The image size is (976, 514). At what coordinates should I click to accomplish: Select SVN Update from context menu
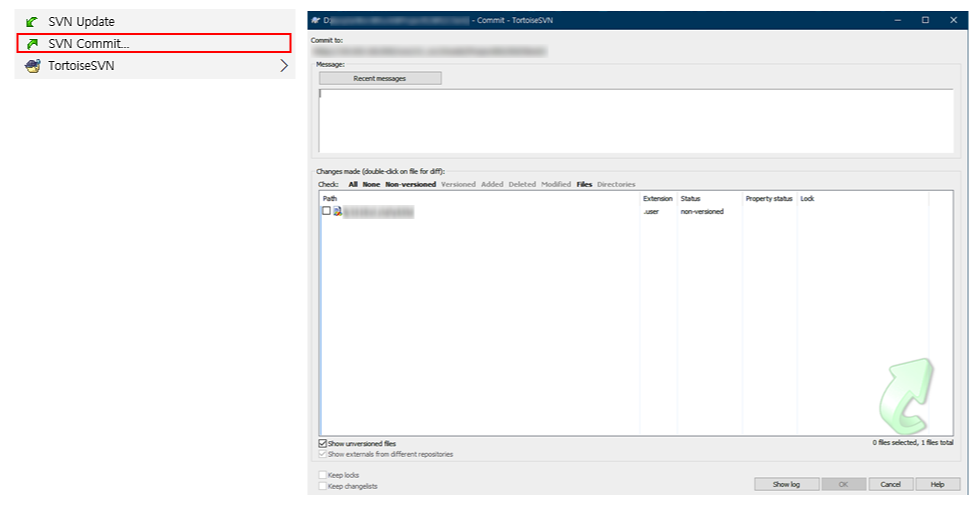[x=154, y=22]
